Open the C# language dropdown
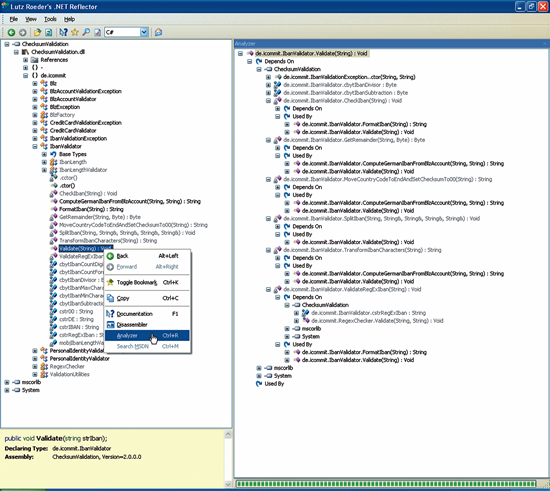The width and height of the screenshot is (550, 491). pyautogui.click(x=144, y=32)
